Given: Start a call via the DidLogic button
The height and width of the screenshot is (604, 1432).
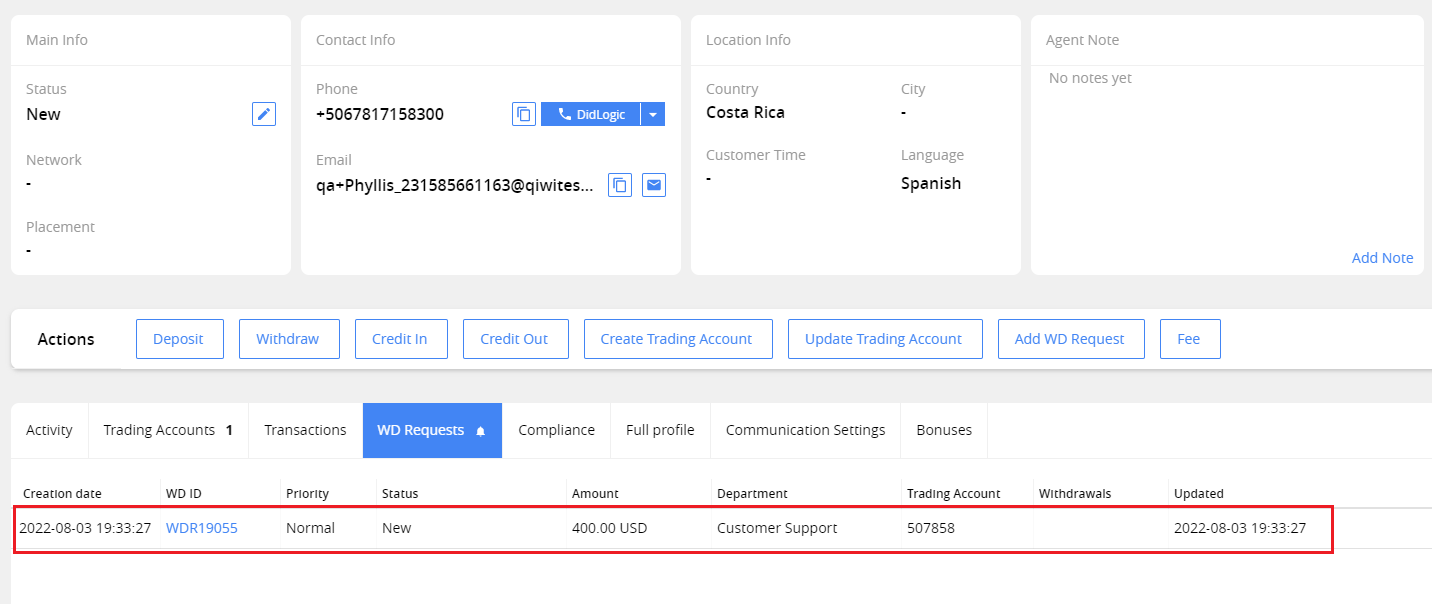Looking at the screenshot, I should [x=590, y=113].
